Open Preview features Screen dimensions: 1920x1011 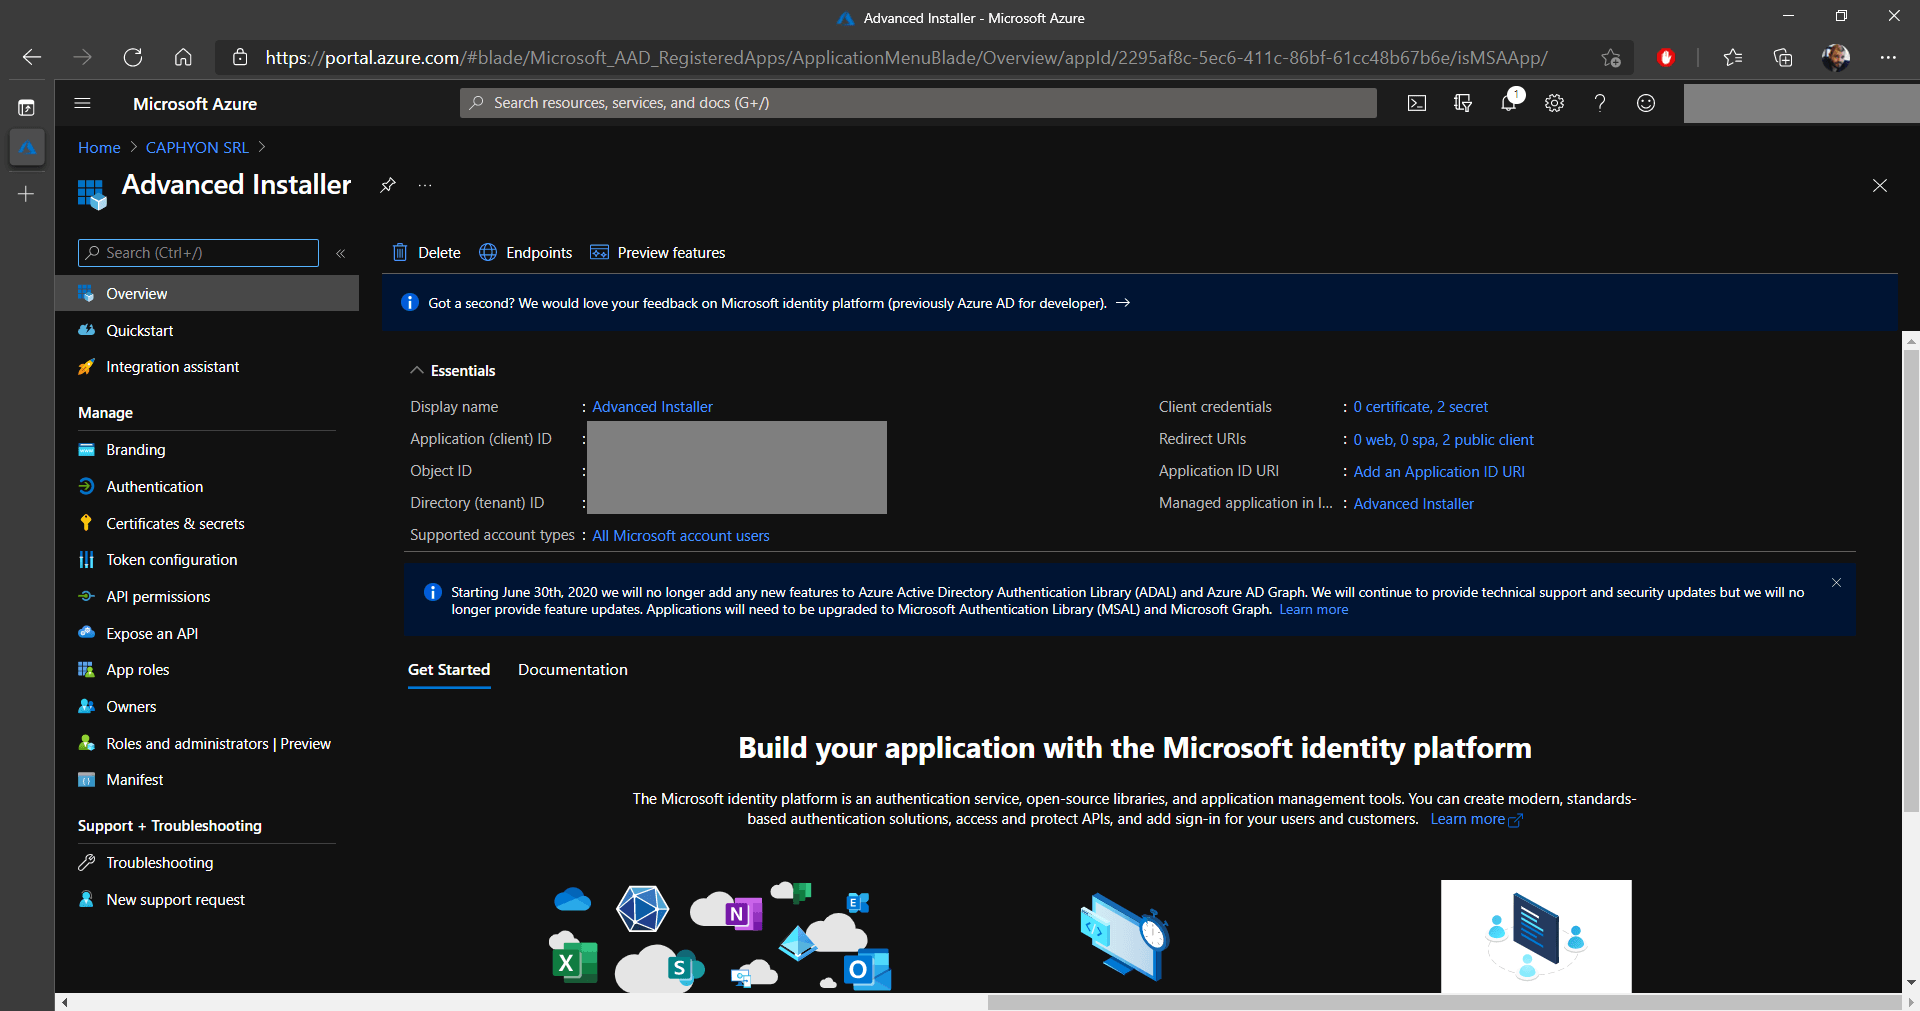(x=658, y=253)
